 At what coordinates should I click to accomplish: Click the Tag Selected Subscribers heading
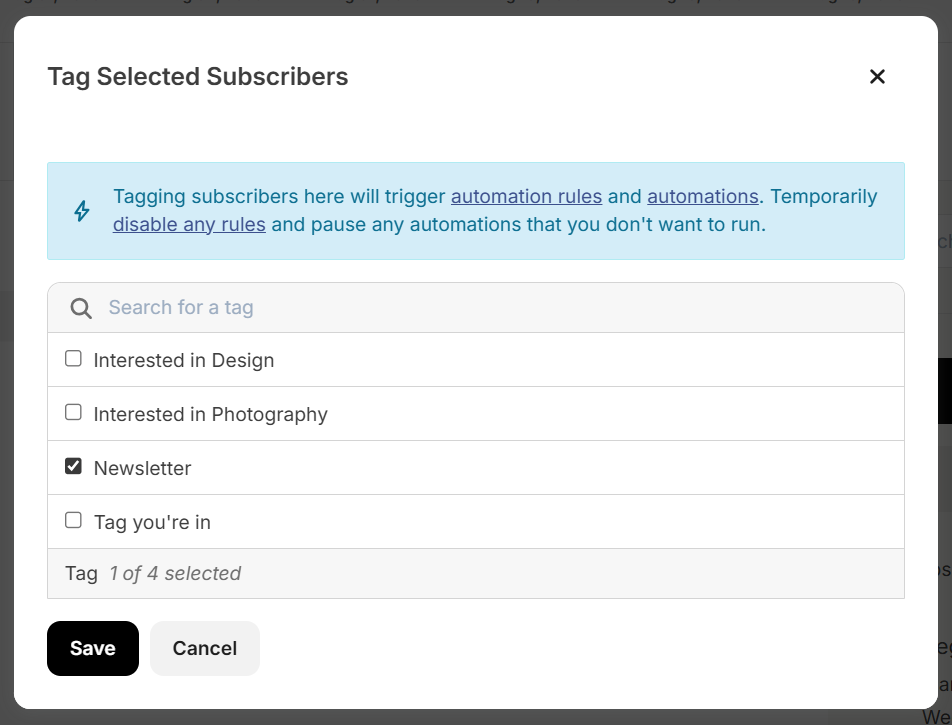[x=198, y=77]
